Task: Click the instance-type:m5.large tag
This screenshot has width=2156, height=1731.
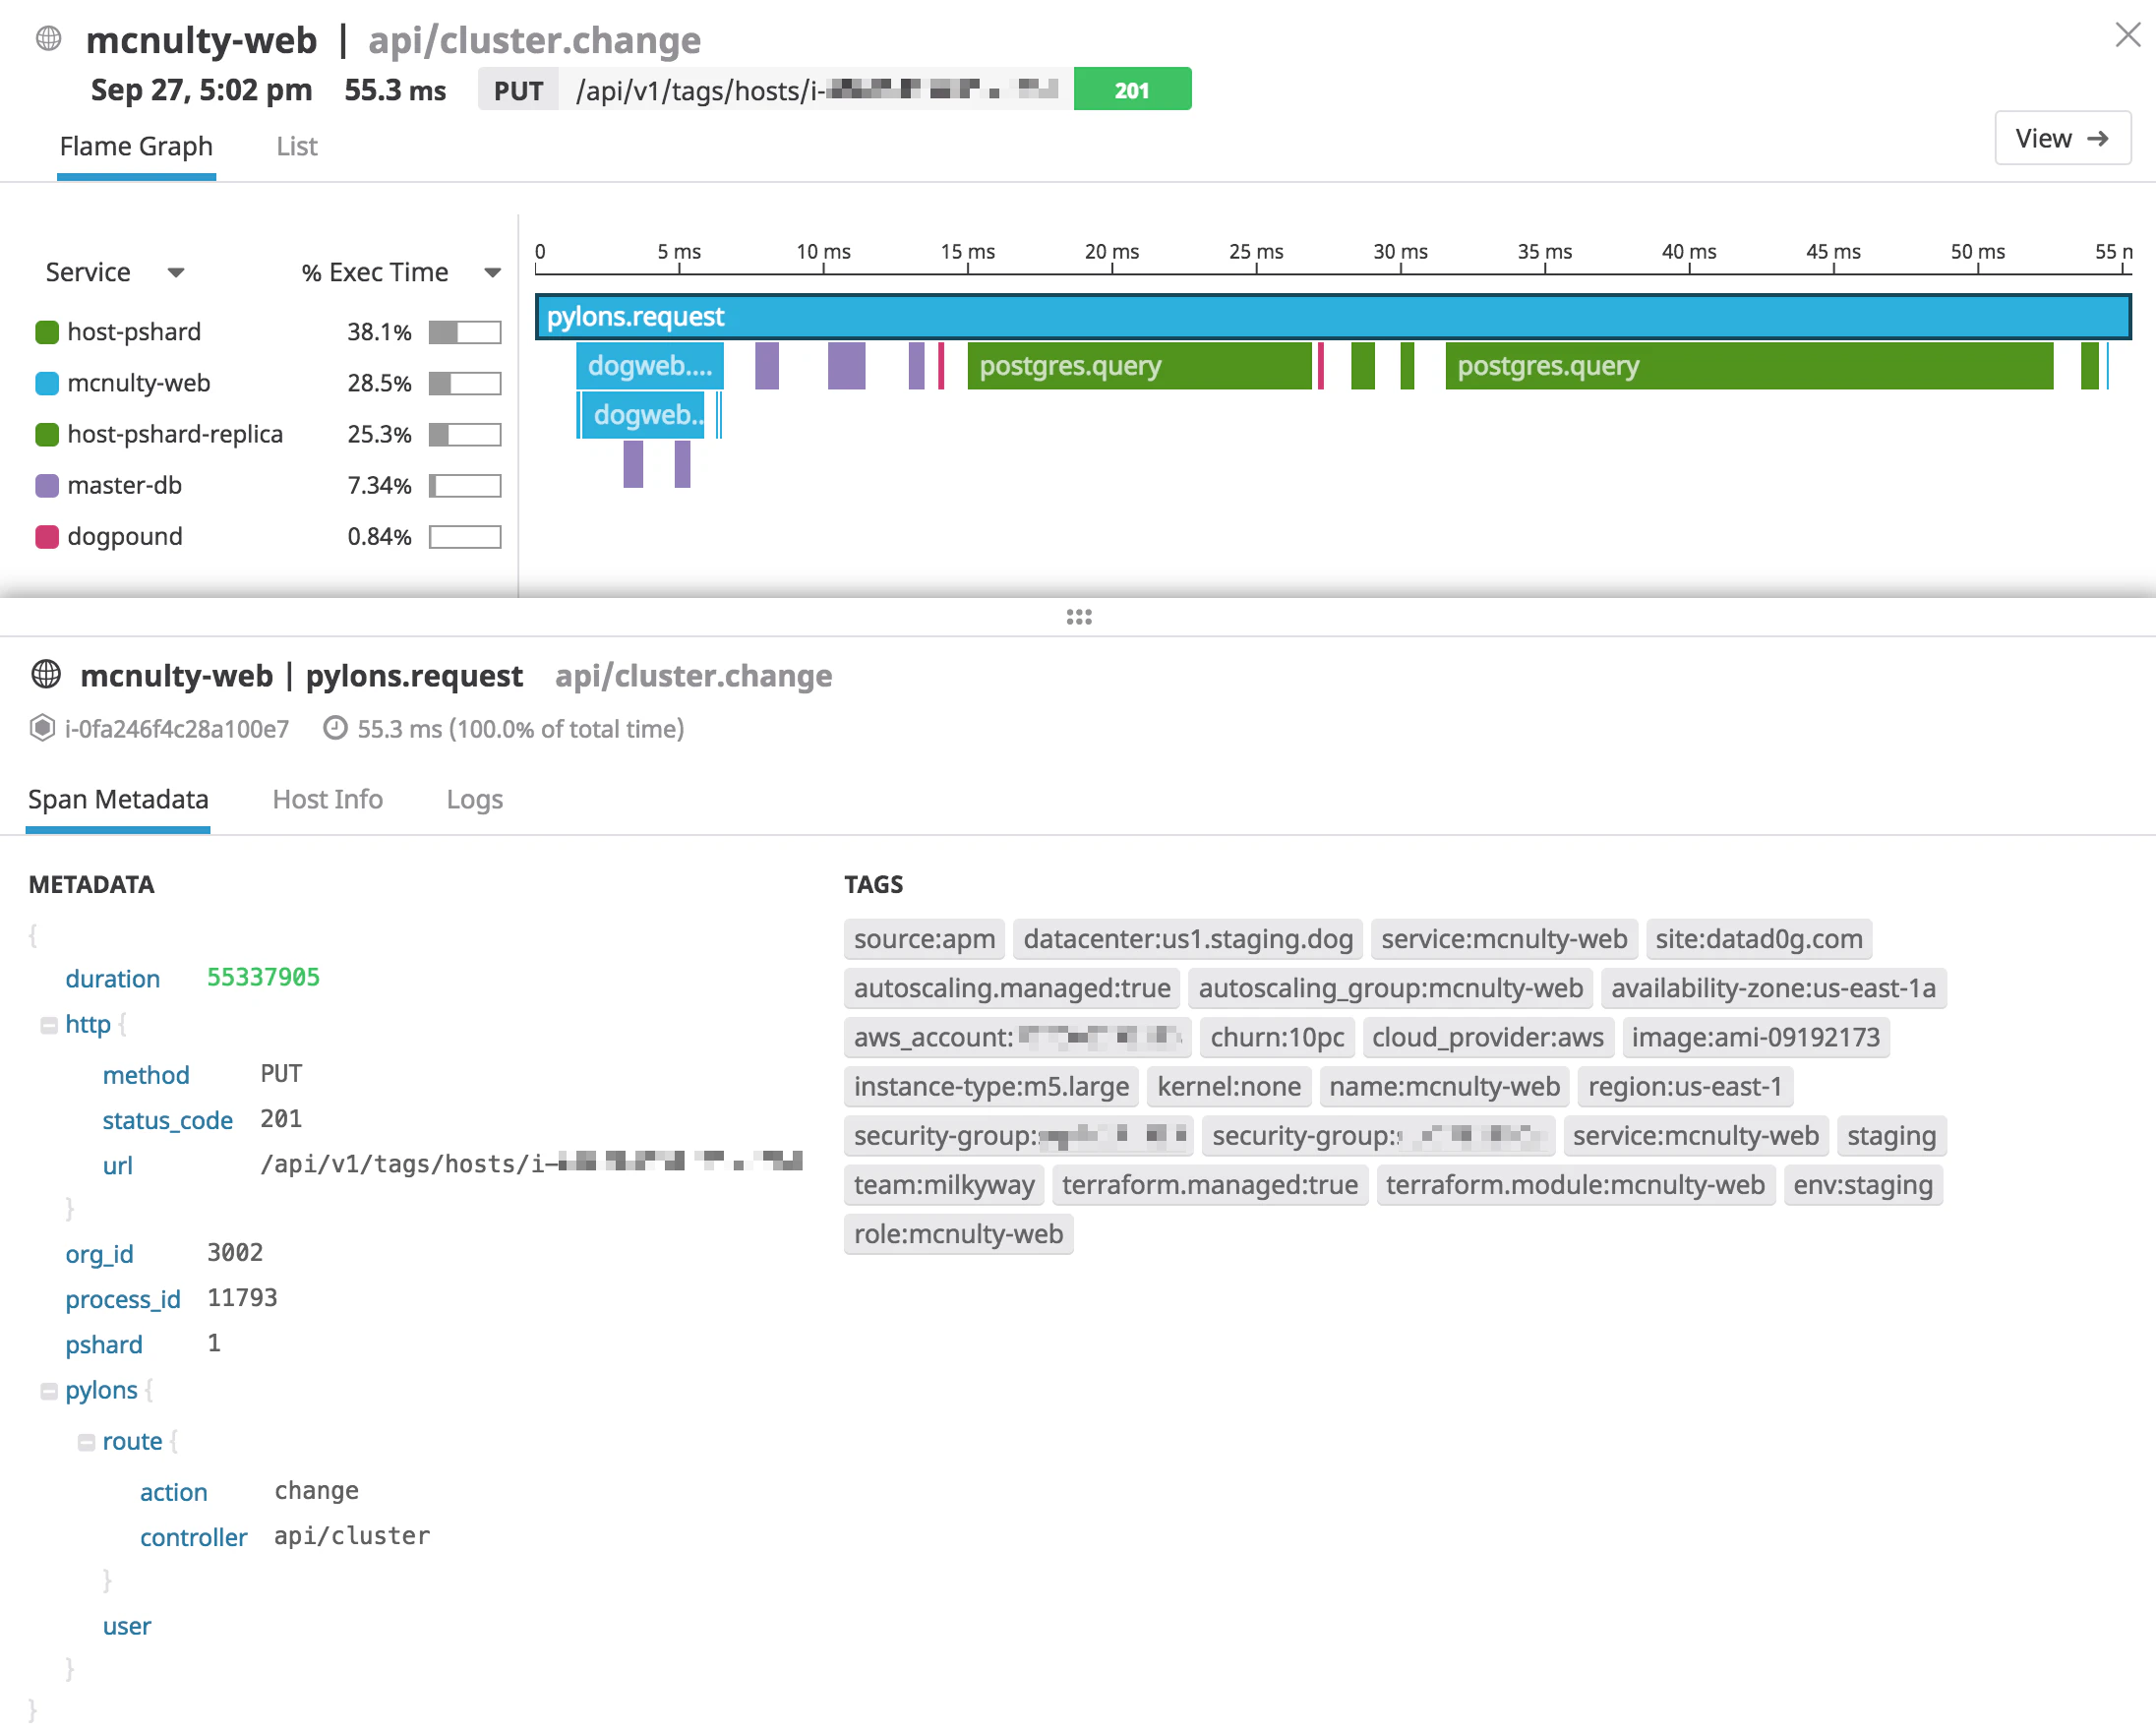Action: click(991, 1086)
